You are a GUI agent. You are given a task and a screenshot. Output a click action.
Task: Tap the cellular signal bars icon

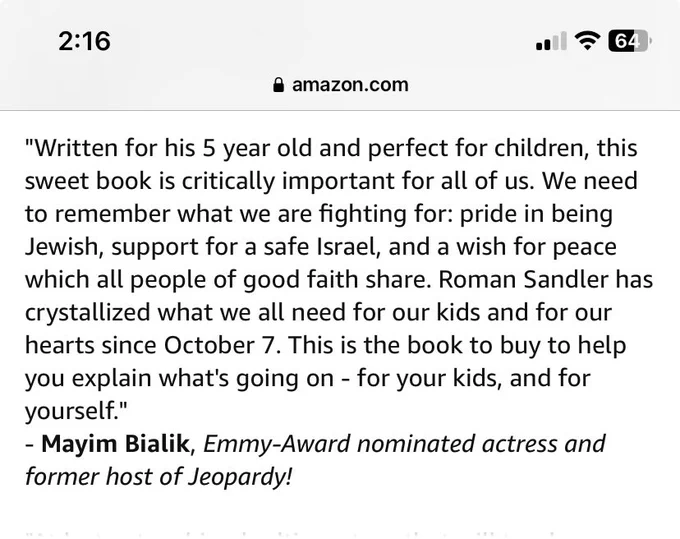pyautogui.click(x=551, y=41)
